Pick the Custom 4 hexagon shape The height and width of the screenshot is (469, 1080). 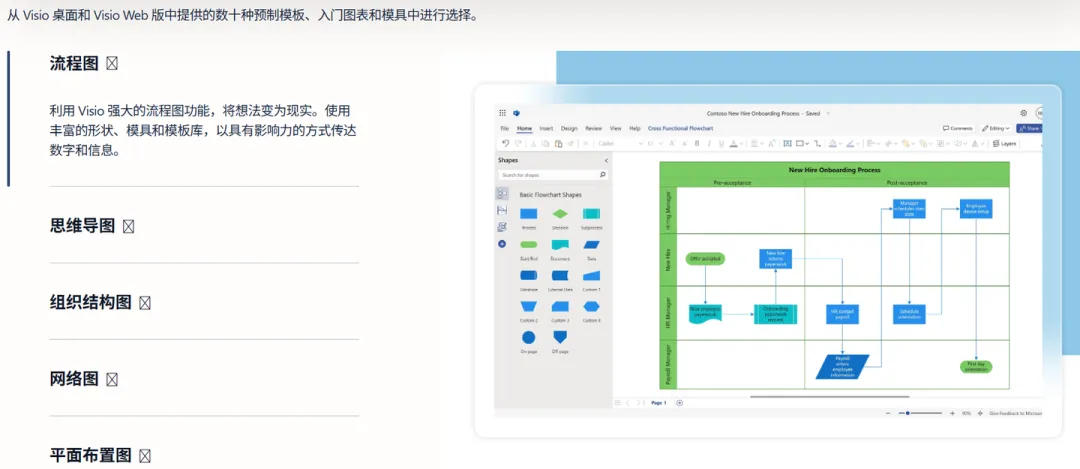coord(591,306)
